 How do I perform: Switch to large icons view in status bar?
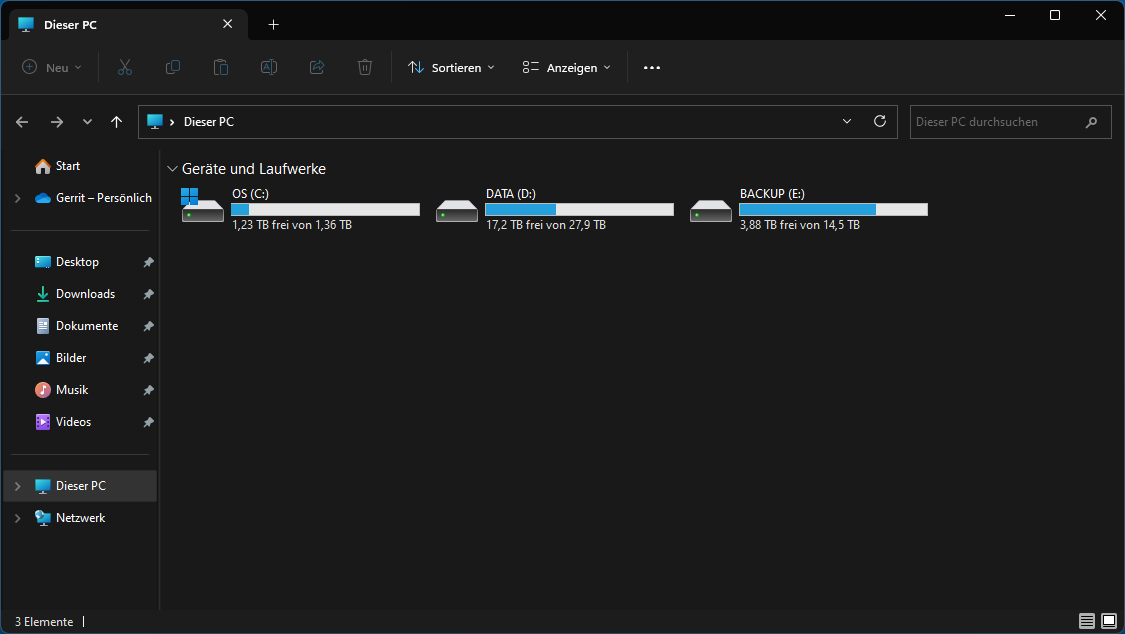pos(1109,621)
